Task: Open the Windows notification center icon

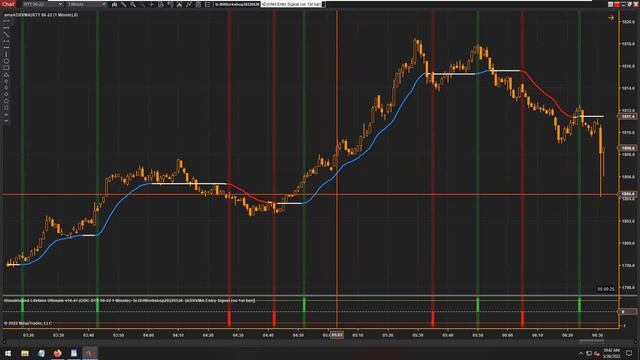Action: tap(629, 353)
